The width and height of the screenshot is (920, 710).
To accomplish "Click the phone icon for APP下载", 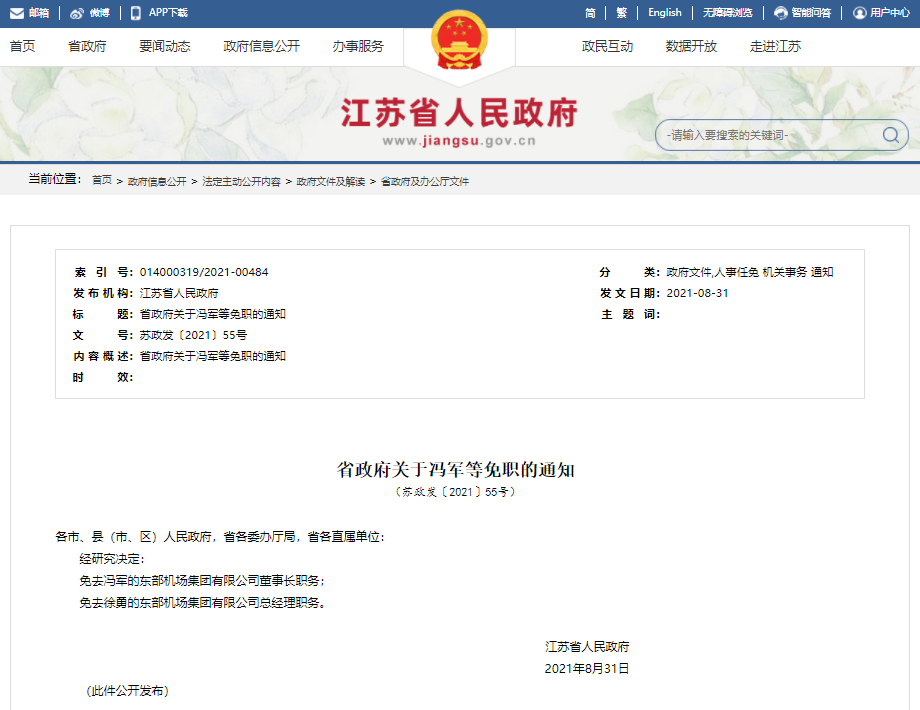I will (135, 13).
